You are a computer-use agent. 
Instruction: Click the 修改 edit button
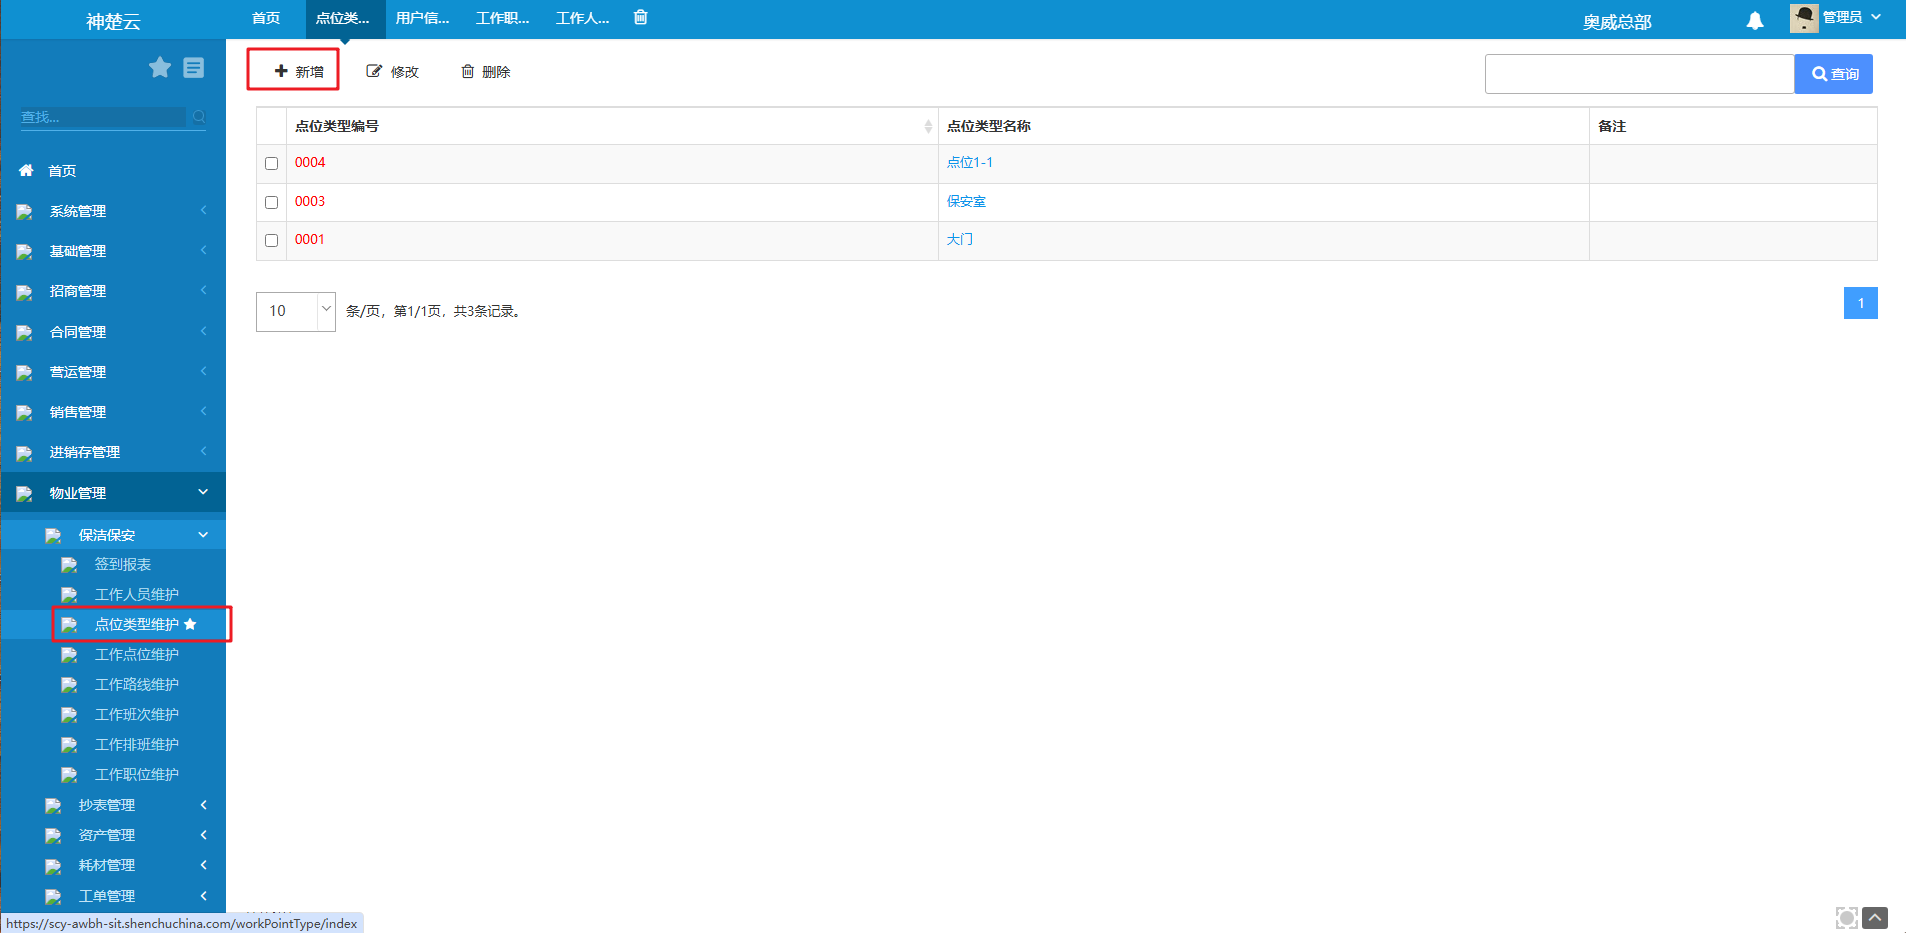coord(393,72)
